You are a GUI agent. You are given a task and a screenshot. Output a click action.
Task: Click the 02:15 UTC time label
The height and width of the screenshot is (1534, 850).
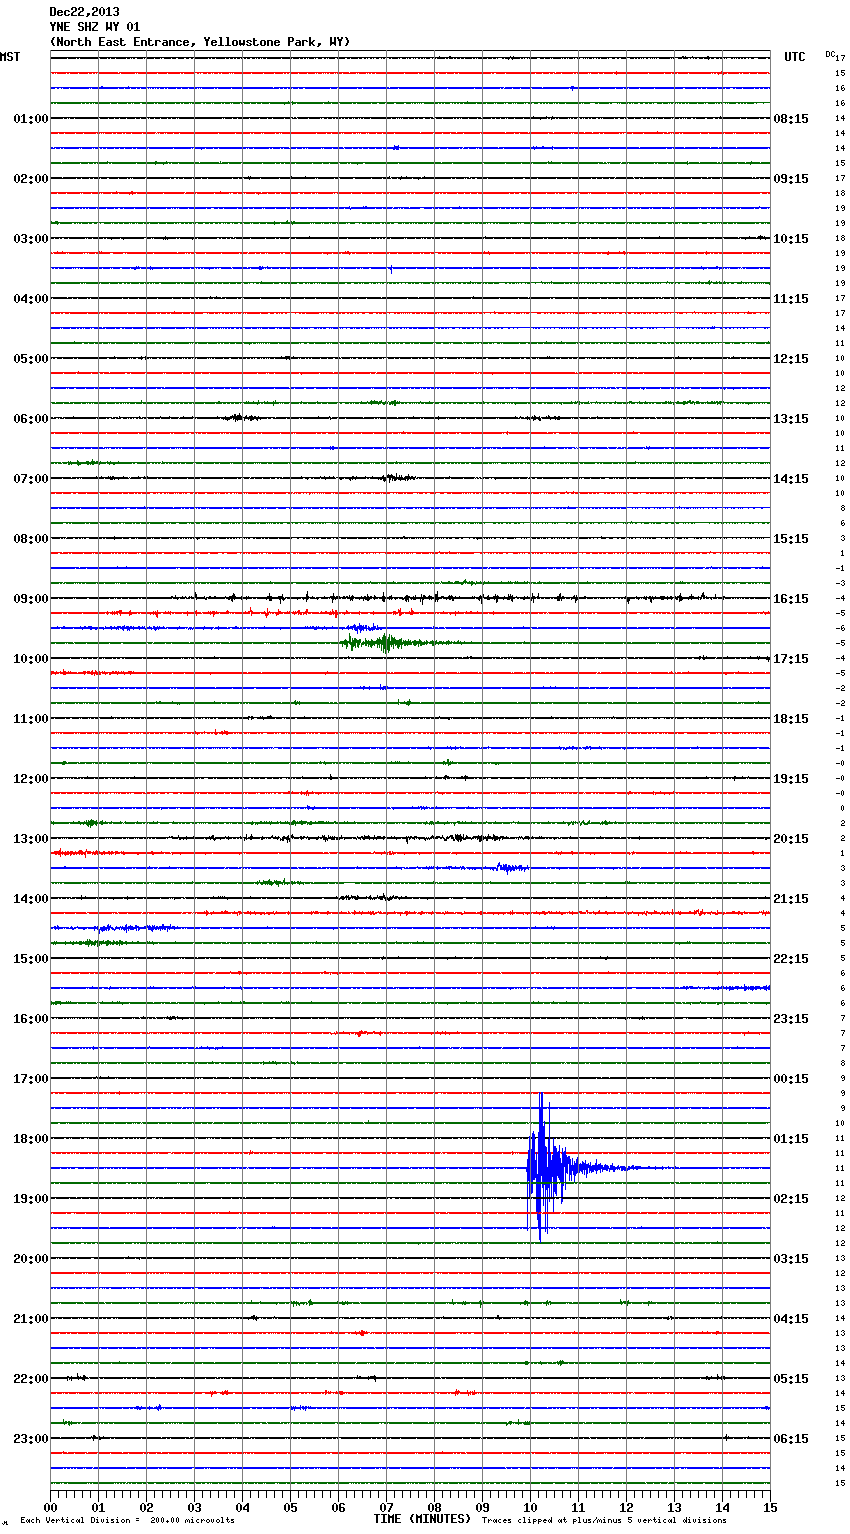pos(791,1199)
